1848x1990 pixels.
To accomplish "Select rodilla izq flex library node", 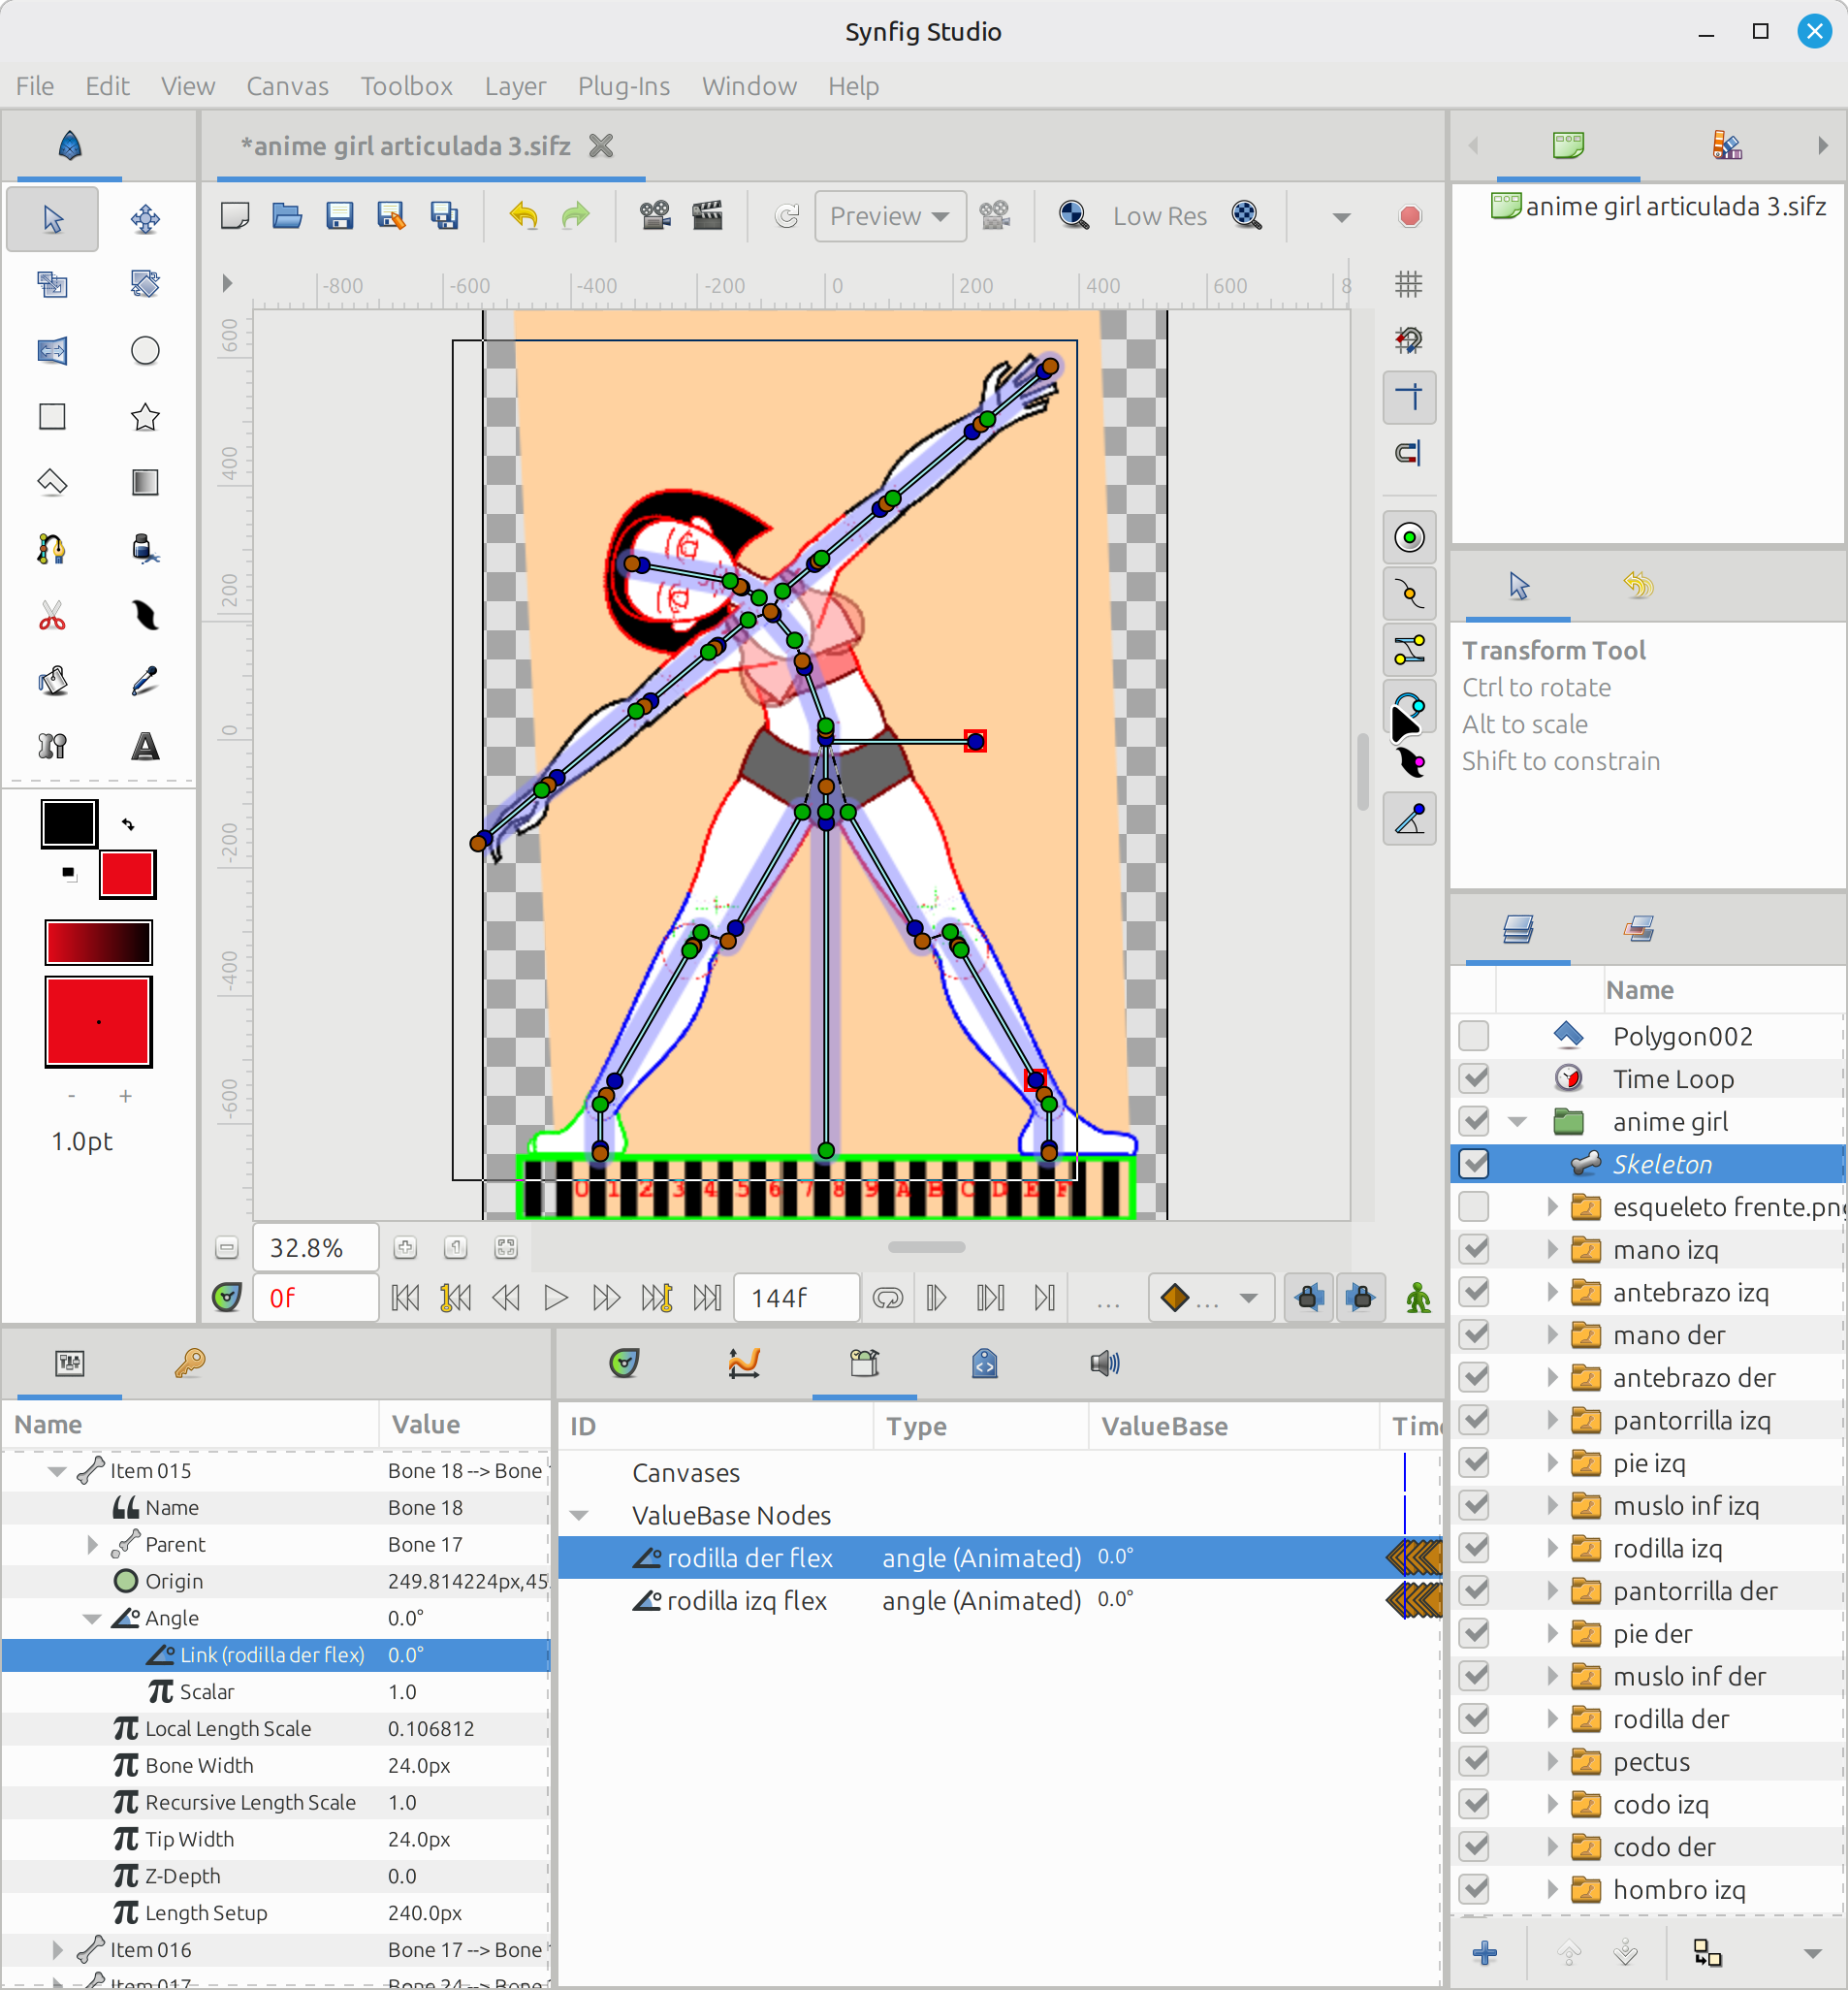I will pyautogui.click(x=746, y=1601).
